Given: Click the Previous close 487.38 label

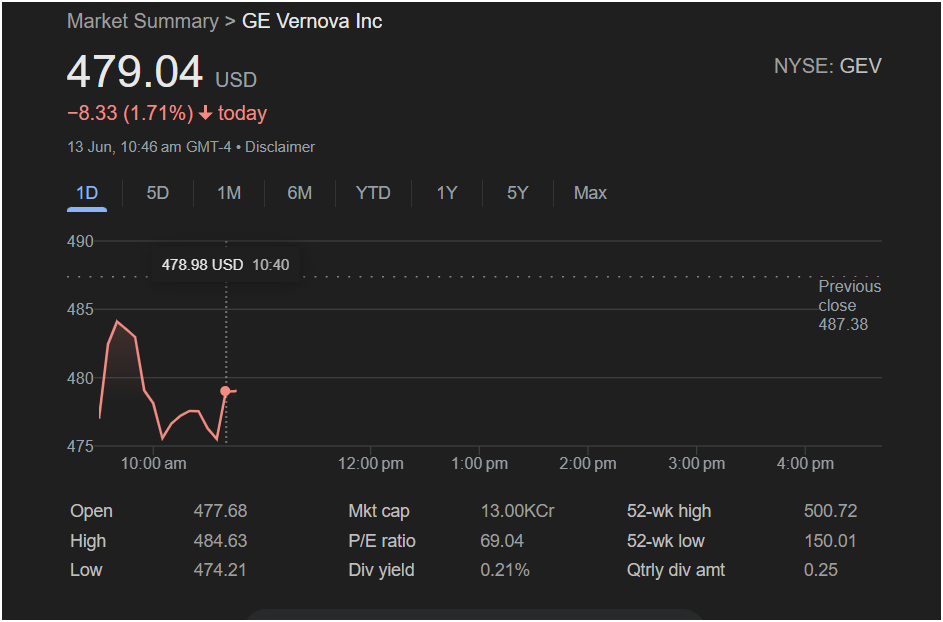Looking at the screenshot, I should coord(849,306).
